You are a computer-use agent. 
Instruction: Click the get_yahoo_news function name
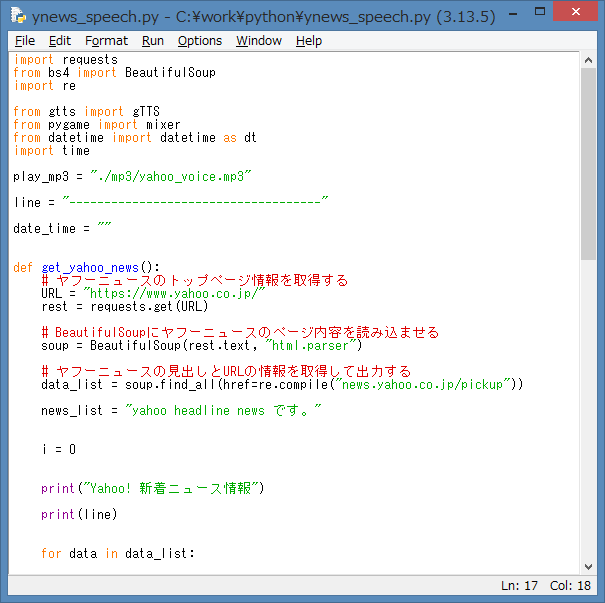tap(97, 268)
